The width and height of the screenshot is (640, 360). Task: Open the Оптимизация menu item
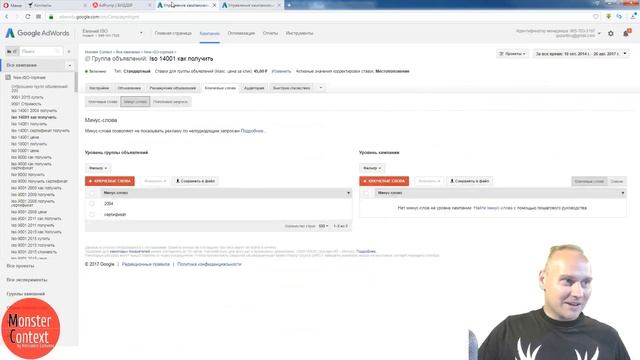click(241, 33)
